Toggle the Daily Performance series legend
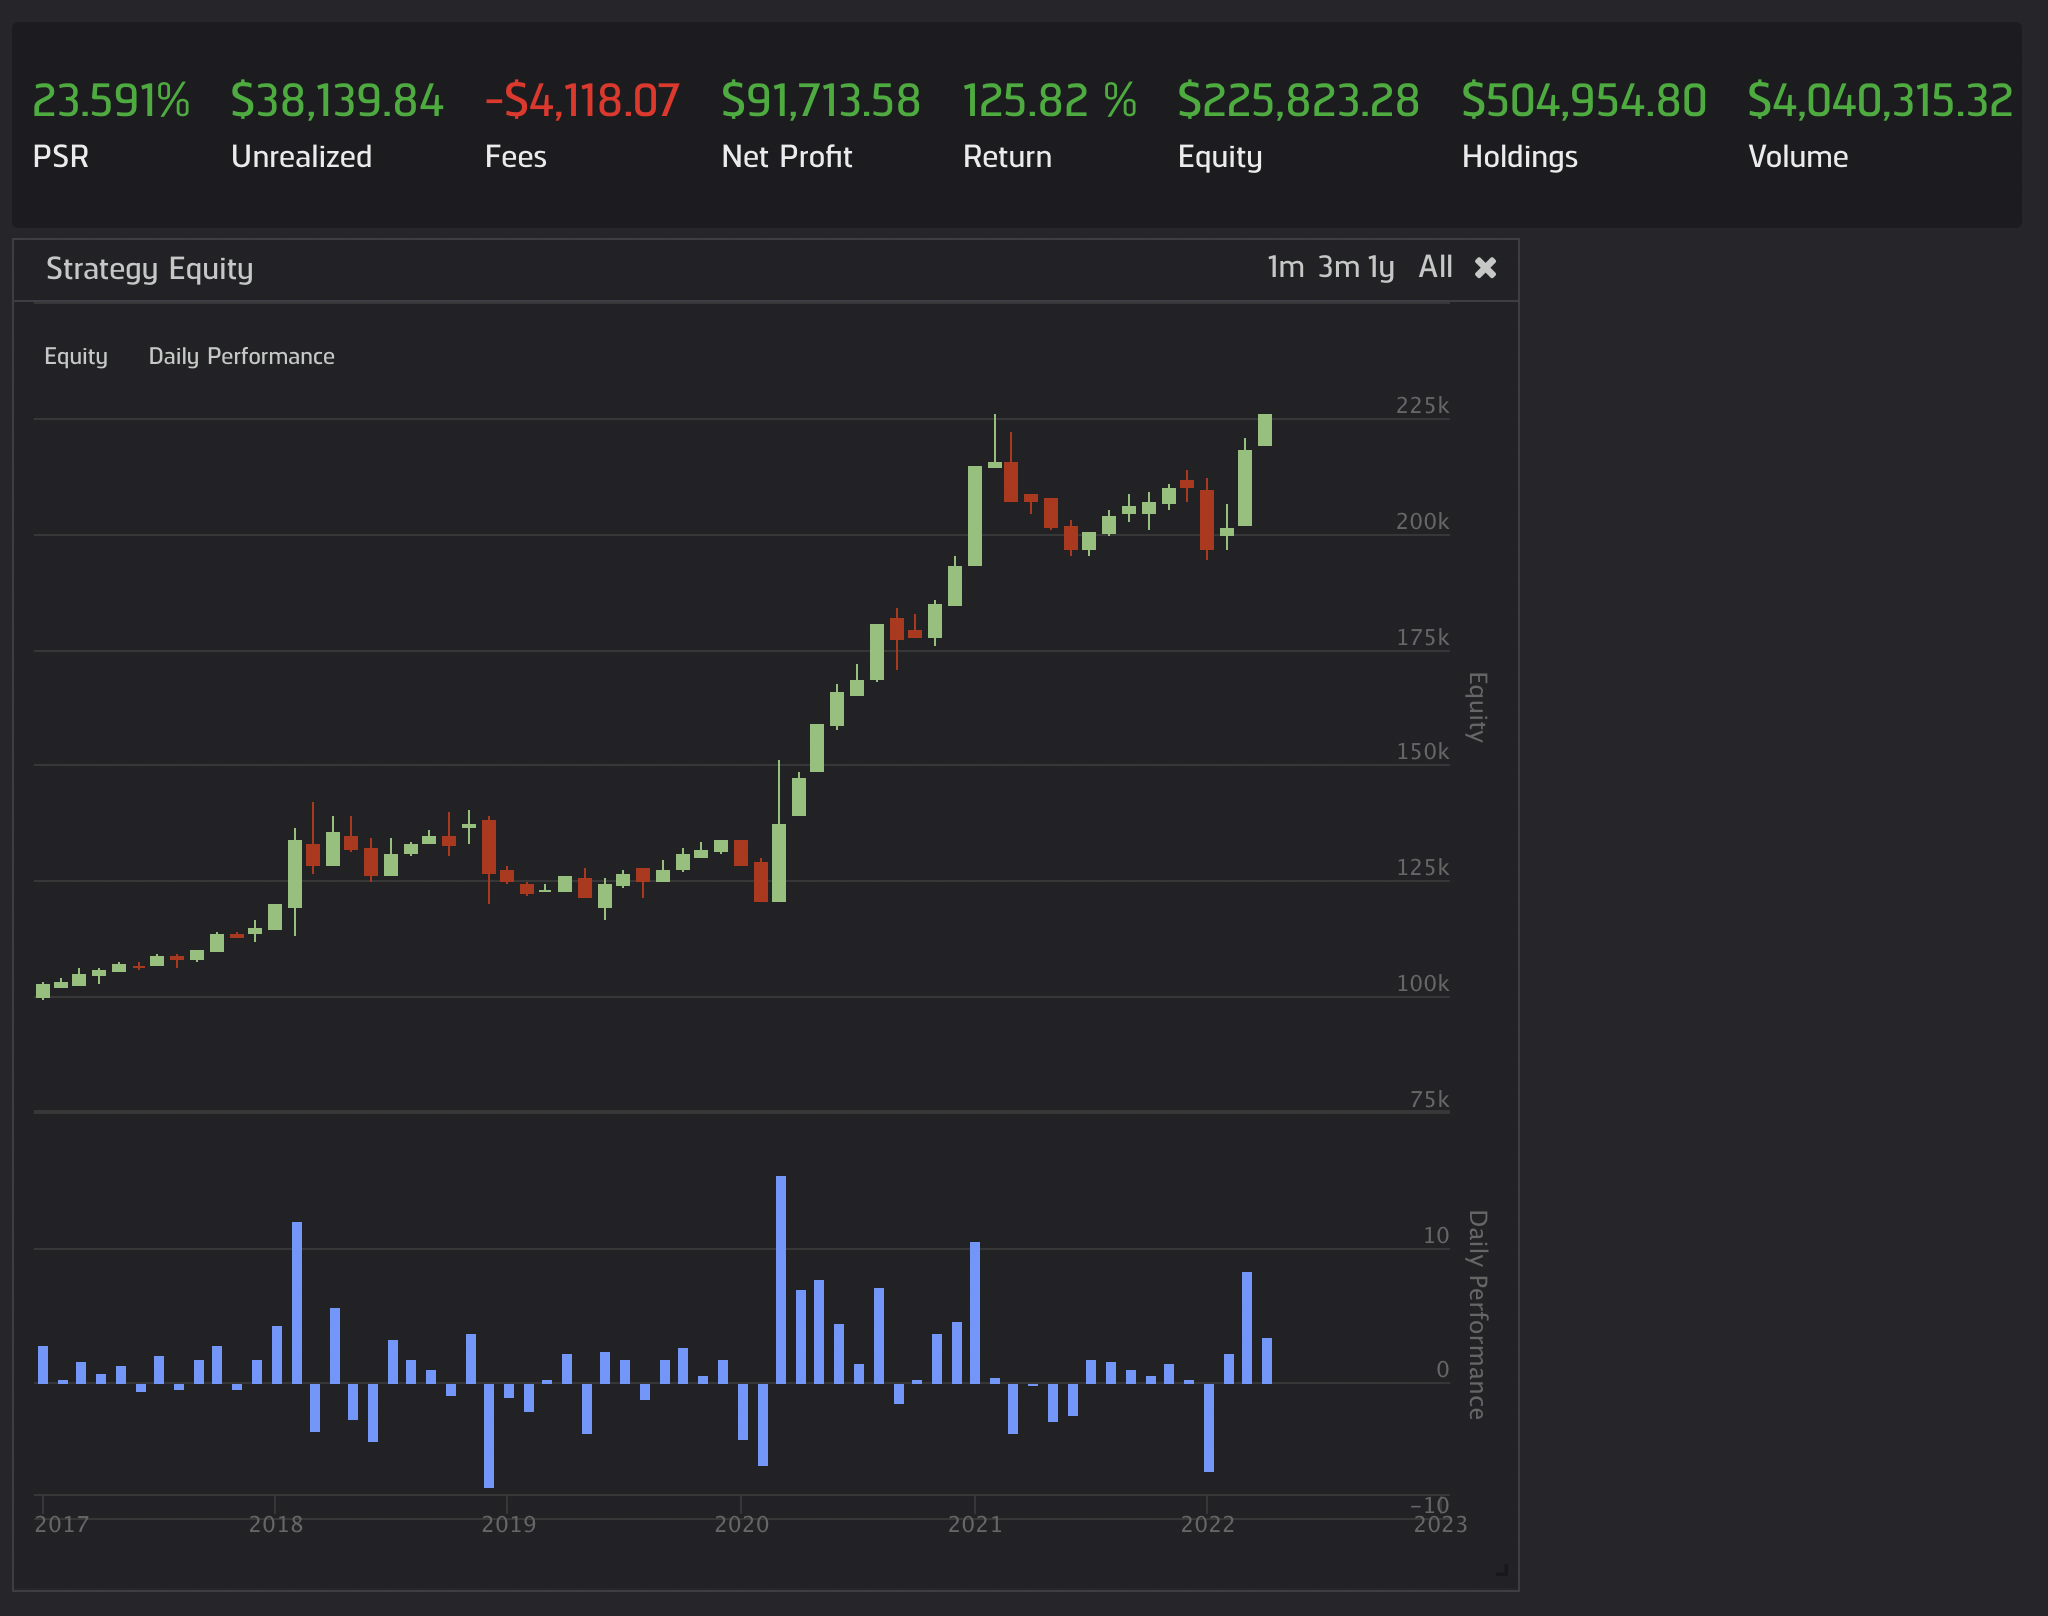Image resolution: width=2048 pixels, height=1616 pixels. click(x=241, y=357)
